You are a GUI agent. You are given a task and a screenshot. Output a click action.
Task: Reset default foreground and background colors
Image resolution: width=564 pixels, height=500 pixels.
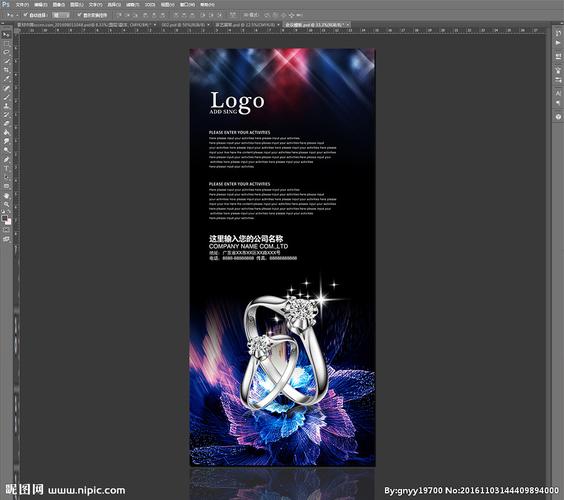click(x=3, y=212)
